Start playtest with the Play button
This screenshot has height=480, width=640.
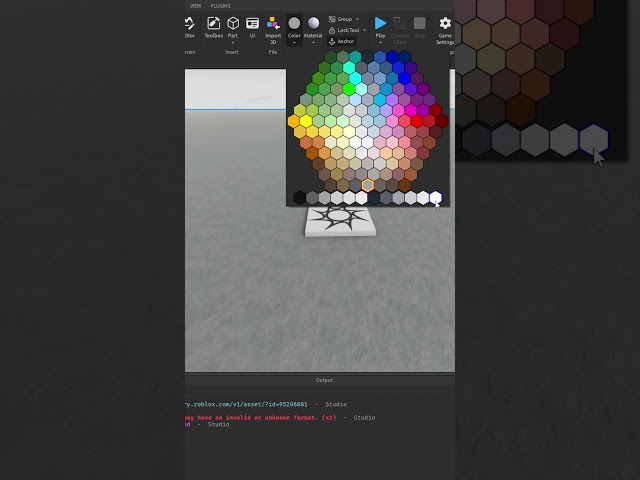tap(380, 24)
